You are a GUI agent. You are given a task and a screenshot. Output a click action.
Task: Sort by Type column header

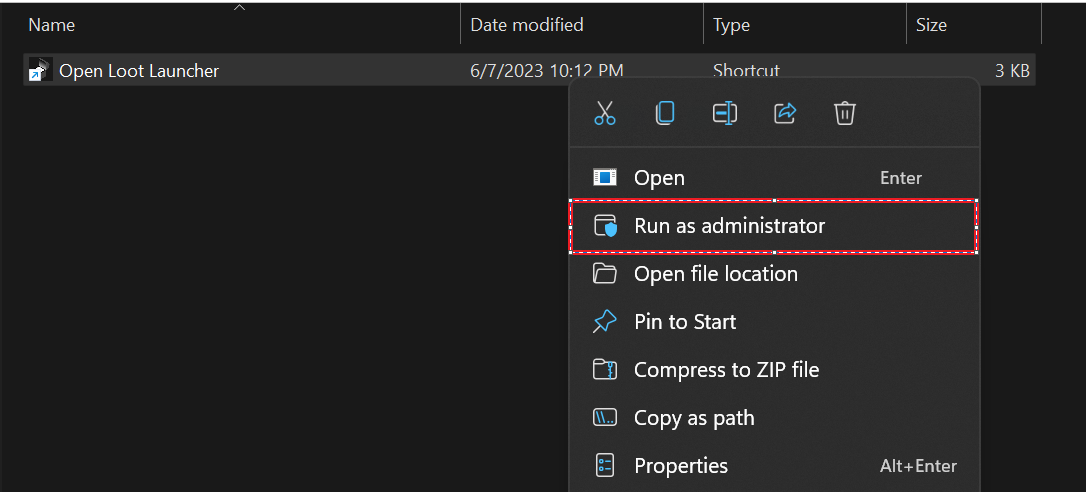(805, 25)
